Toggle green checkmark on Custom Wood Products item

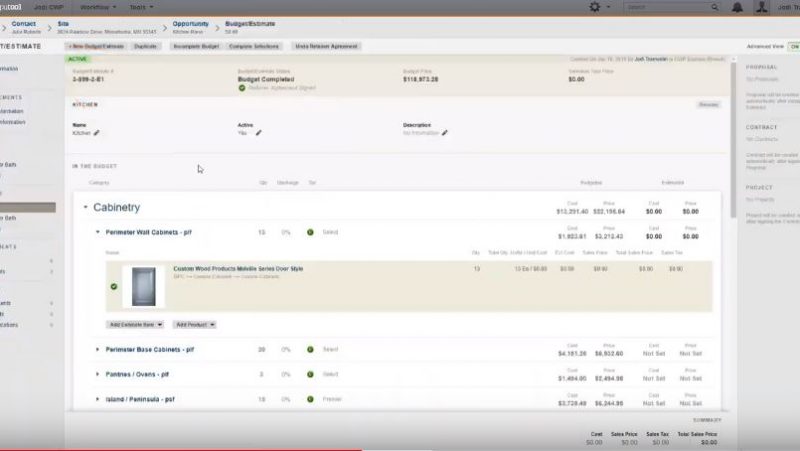pyautogui.click(x=114, y=286)
